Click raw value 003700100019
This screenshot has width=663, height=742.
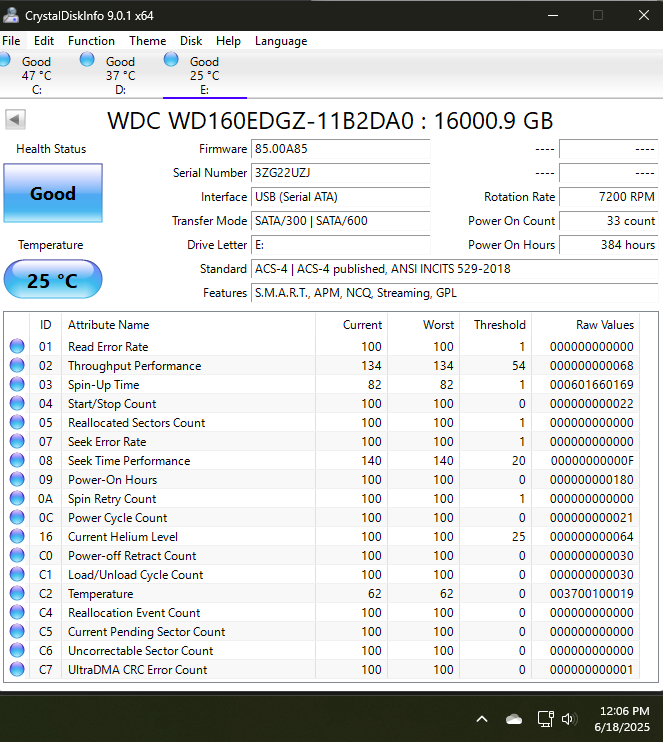pyautogui.click(x=592, y=593)
